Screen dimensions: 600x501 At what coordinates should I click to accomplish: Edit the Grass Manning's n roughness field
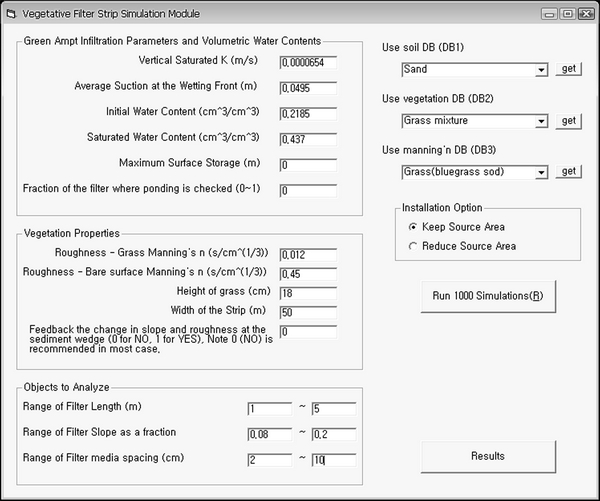(308, 255)
